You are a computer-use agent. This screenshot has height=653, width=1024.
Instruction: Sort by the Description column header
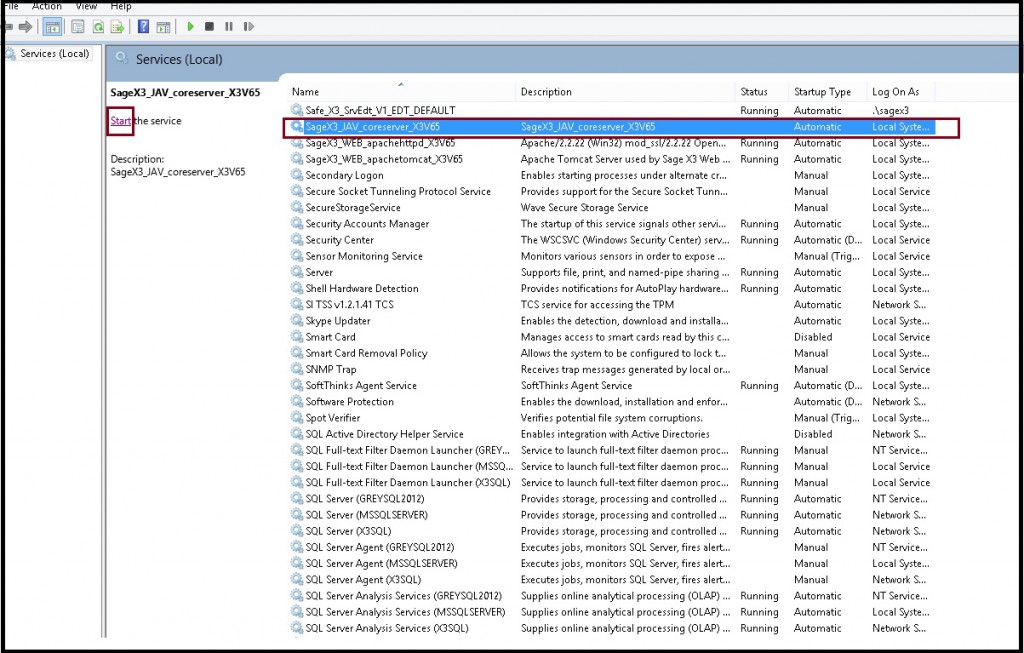[546, 92]
